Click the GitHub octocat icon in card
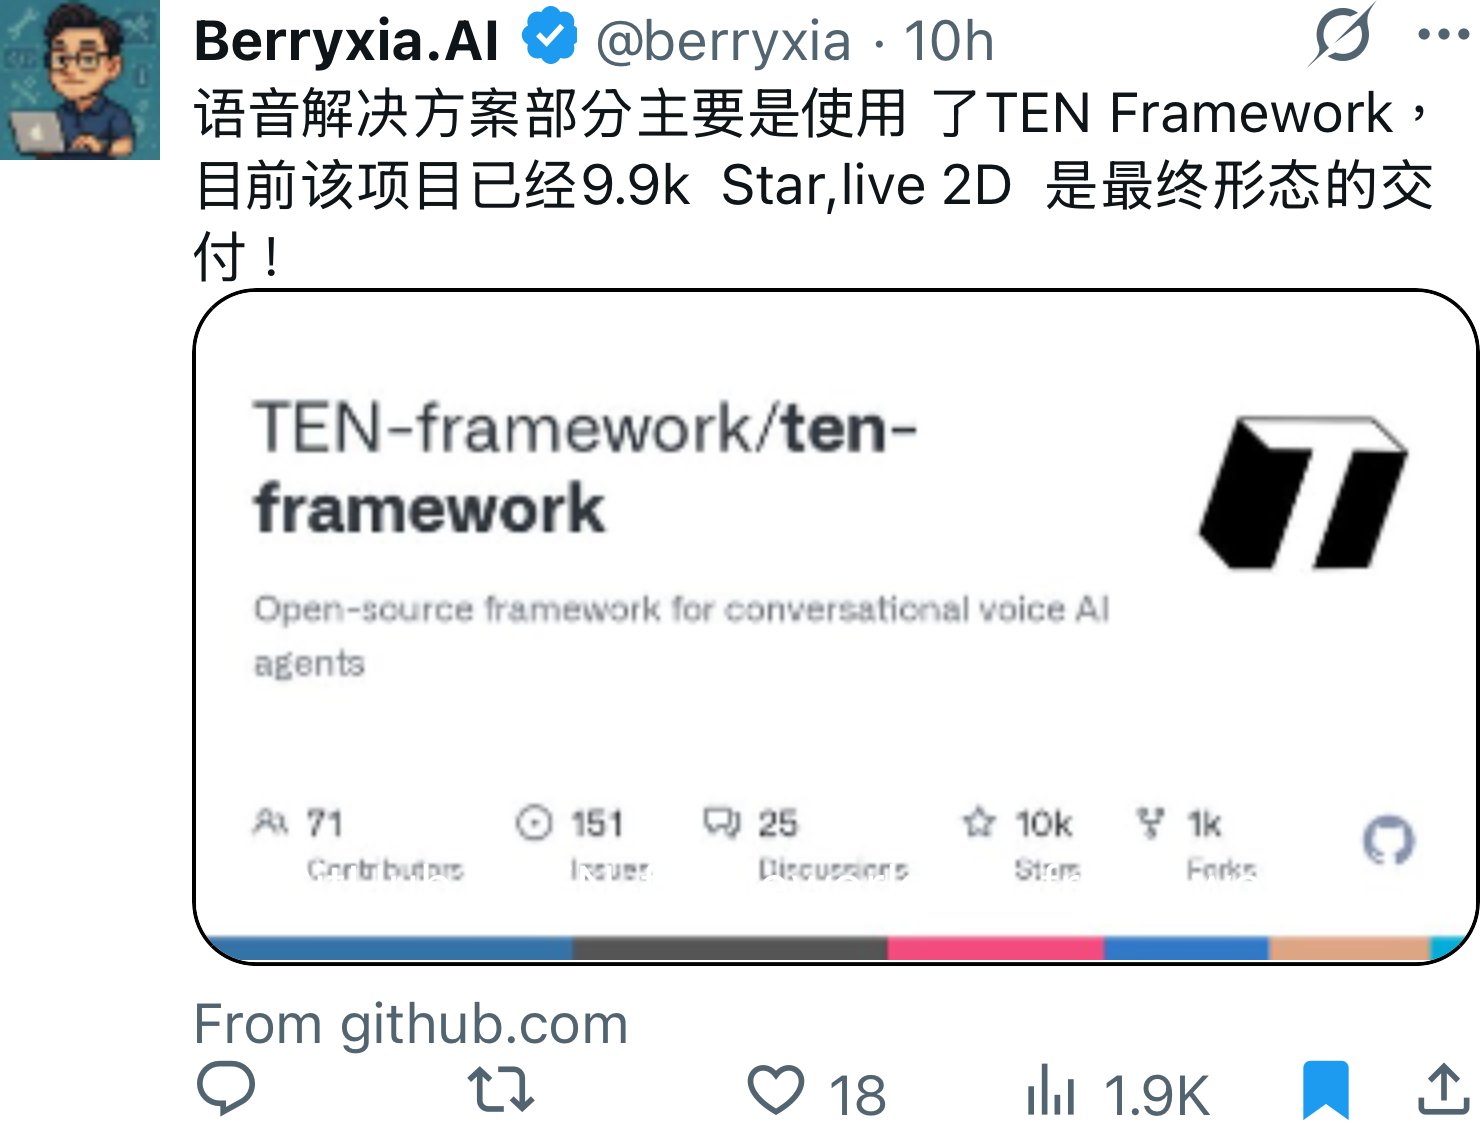 tap(1389, 840)
